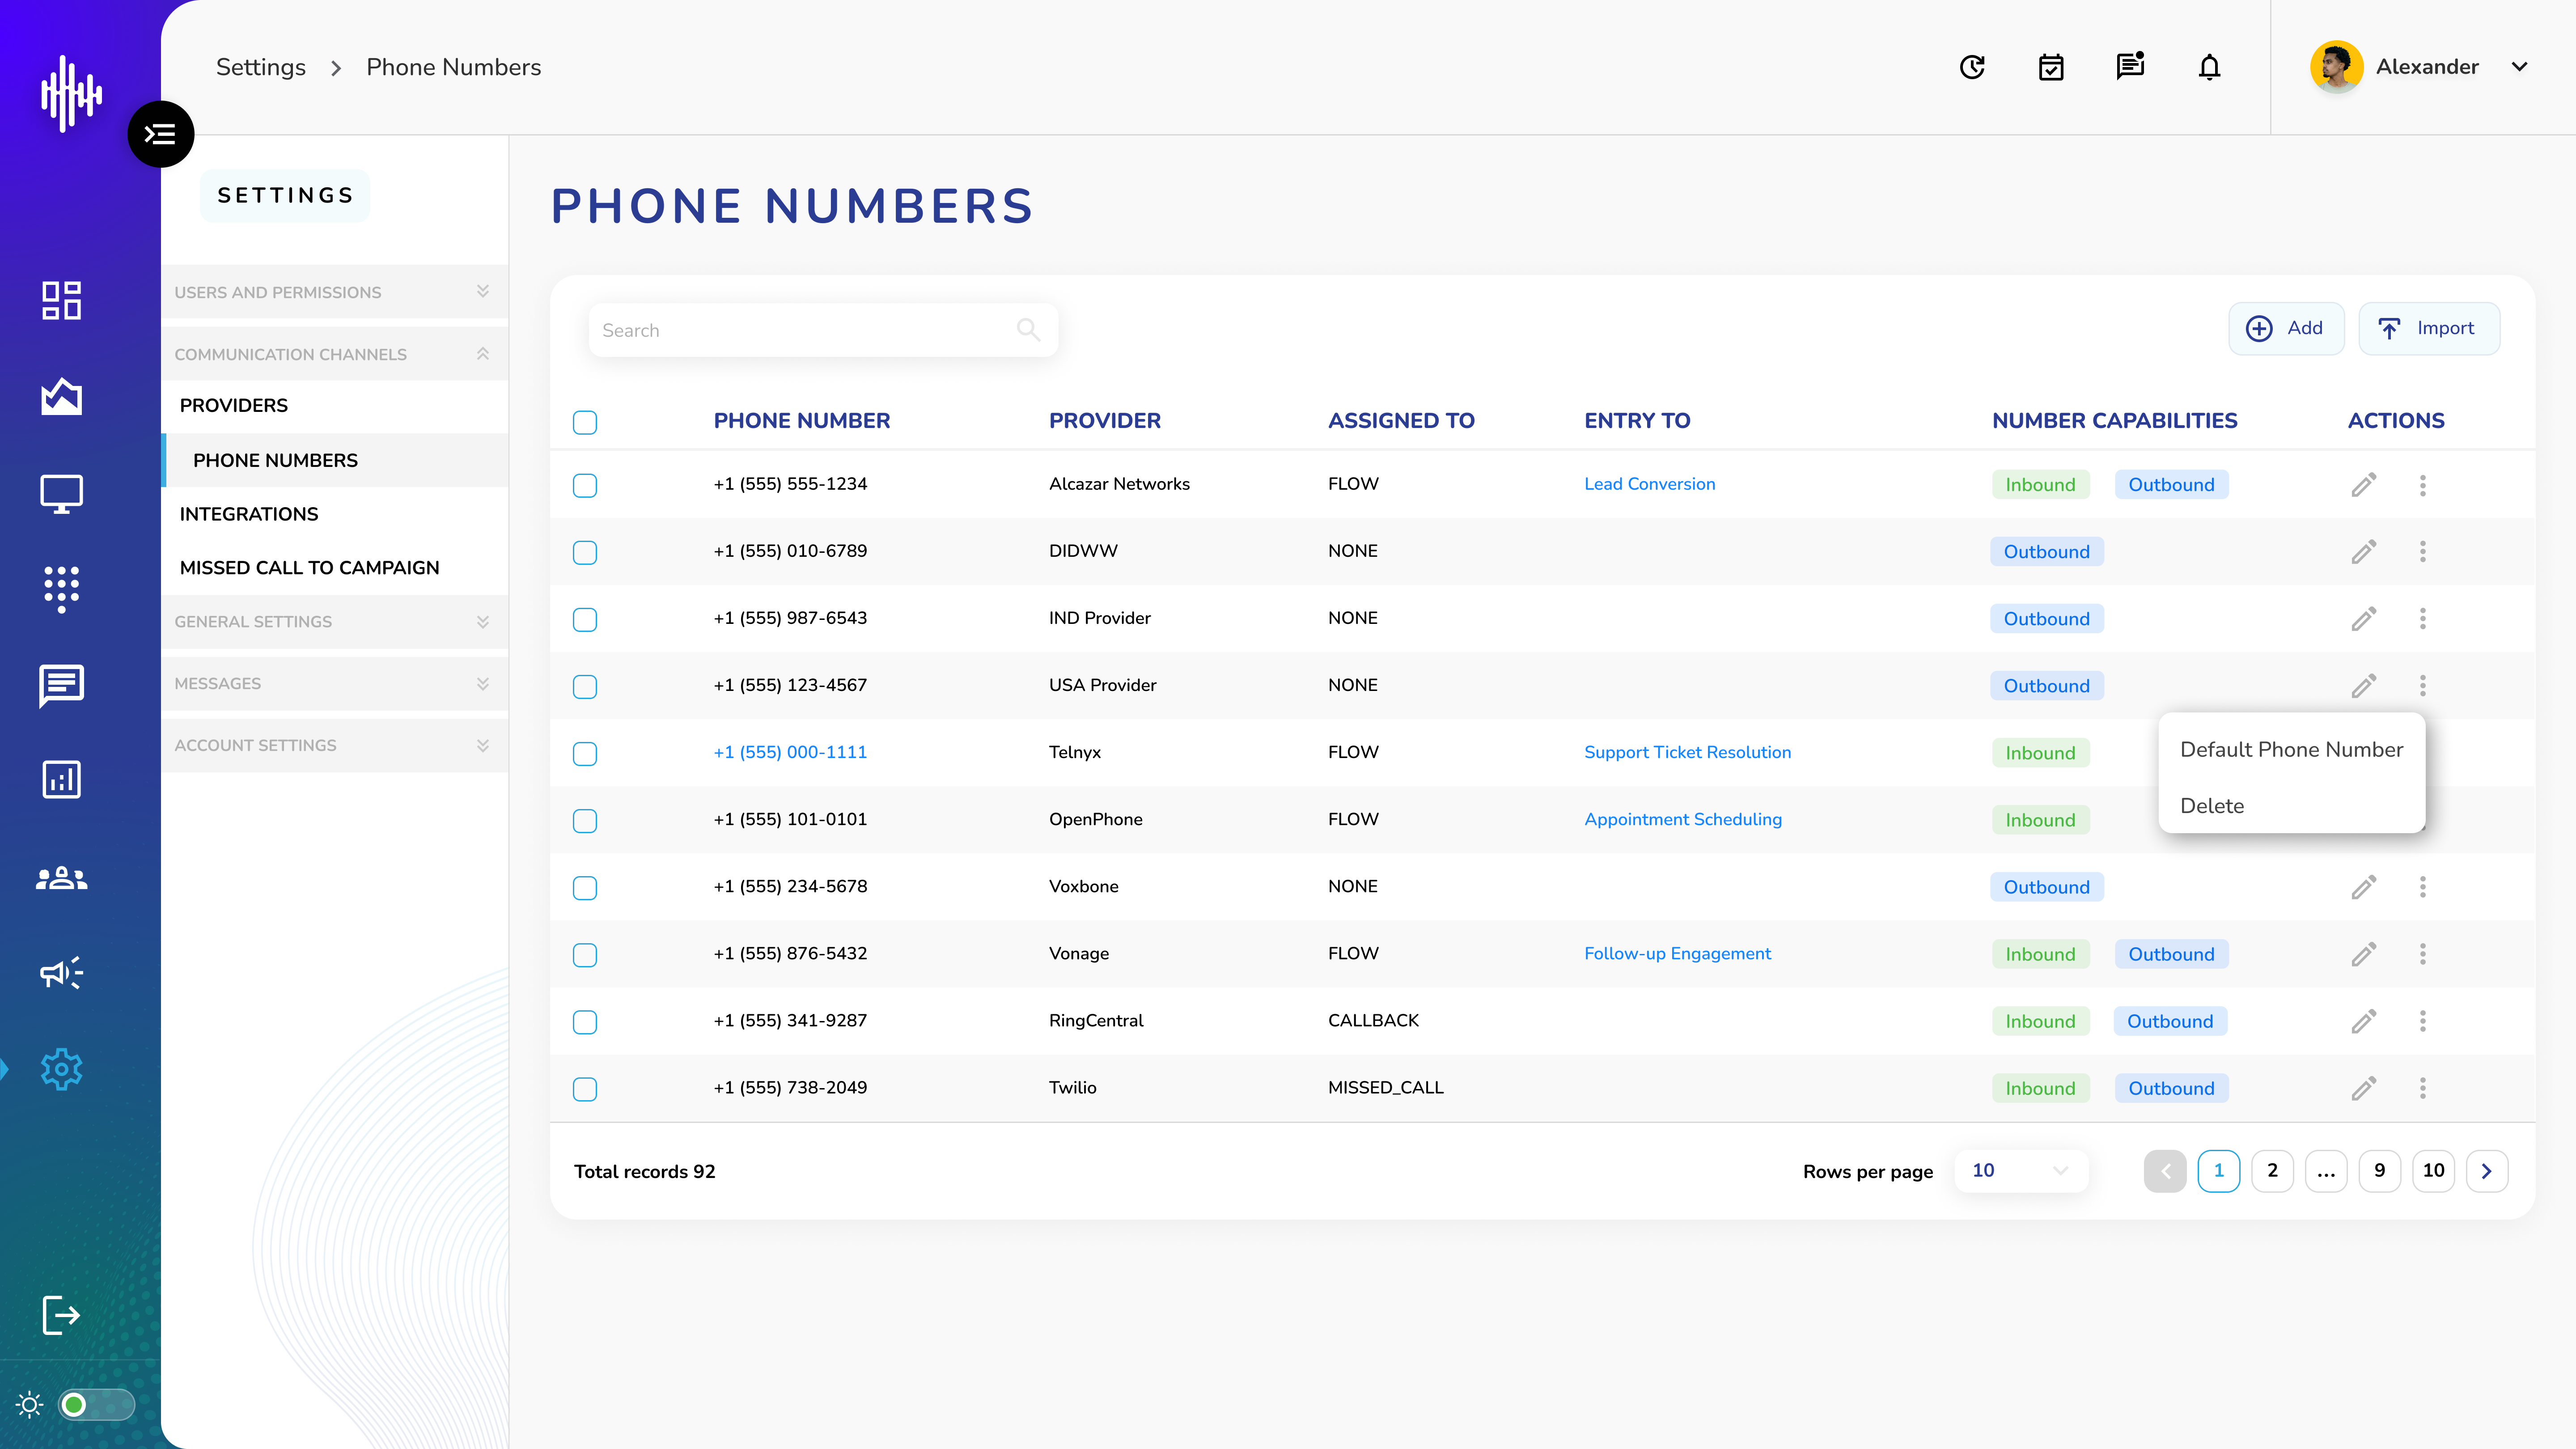Check the Telnyx row checkbox
2576x1449 pixels.
pyautogui.click(x=585, y=753)
